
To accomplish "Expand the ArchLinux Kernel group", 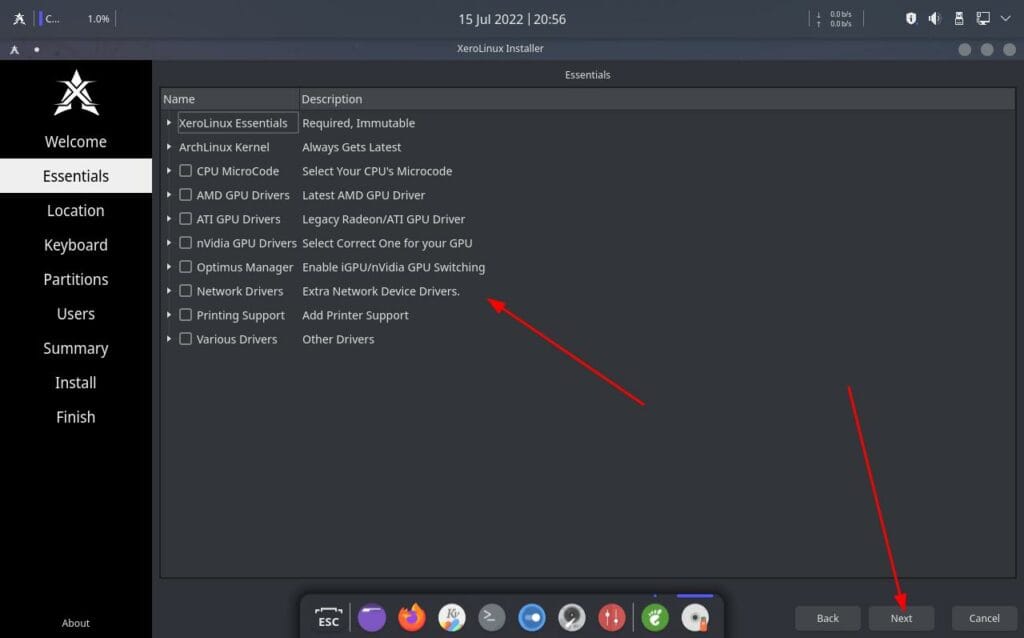I will tap(168, 147).
